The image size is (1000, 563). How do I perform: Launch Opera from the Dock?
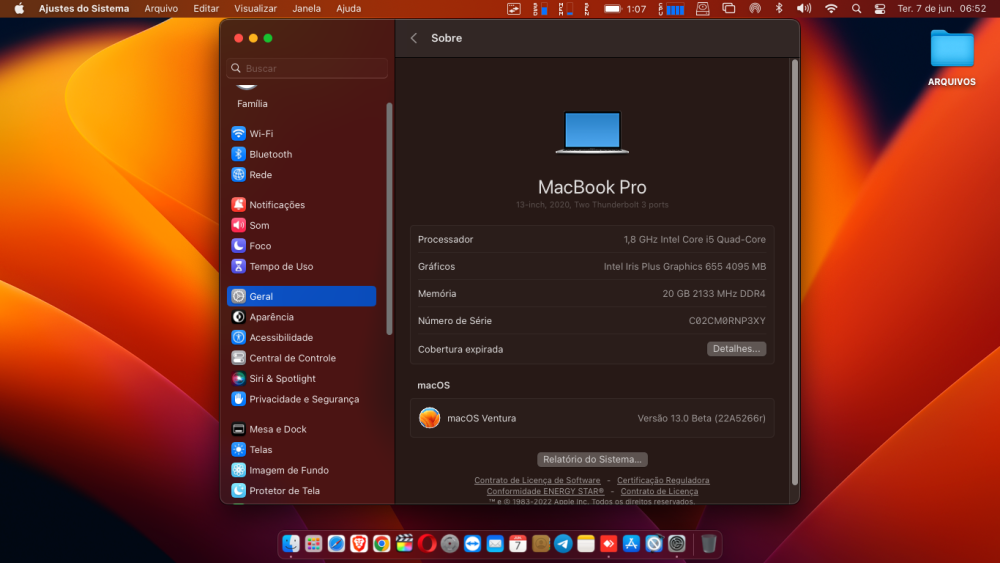pyautogui.click(x=427, y=543)
